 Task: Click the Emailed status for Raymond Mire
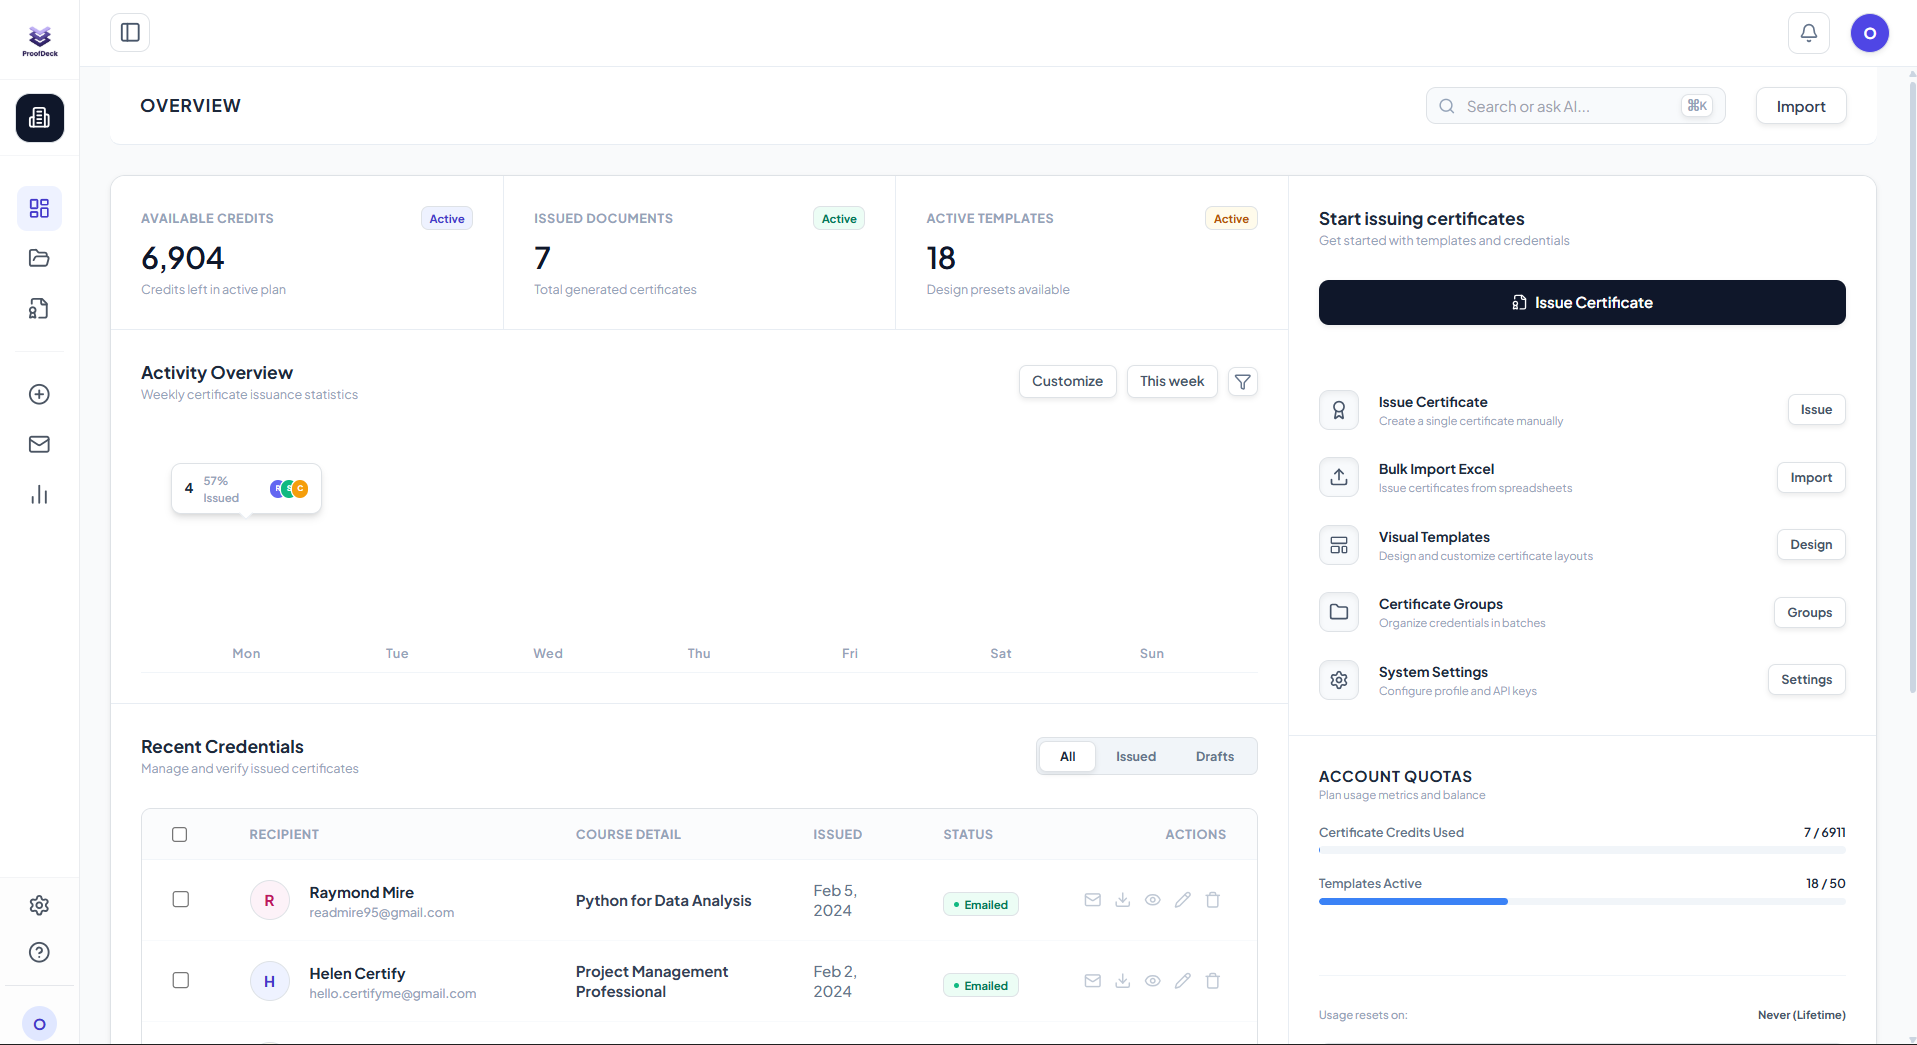coord(980,904)
